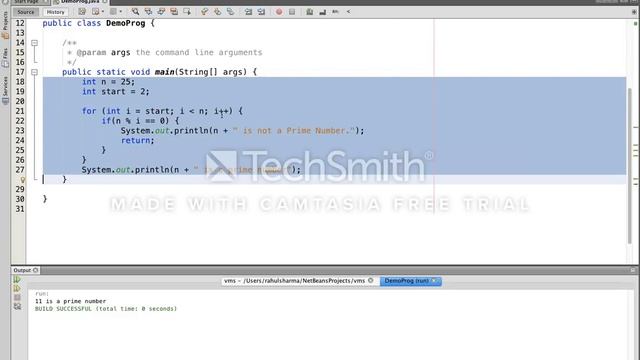Click the 'int start = 2;' code line
The height and width of the screenshot is (360, 640).
(x=116, y=91)
